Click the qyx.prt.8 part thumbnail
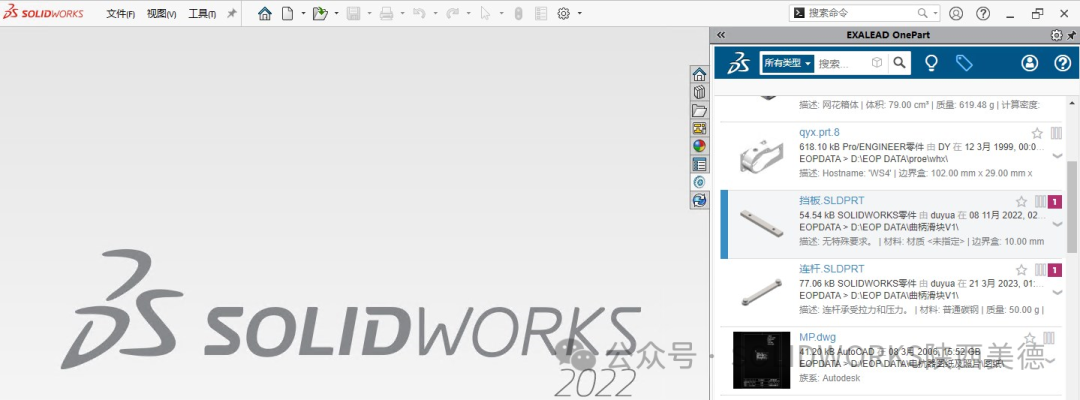This screenshot has height=400, width=1080. (x=761, y=156)
